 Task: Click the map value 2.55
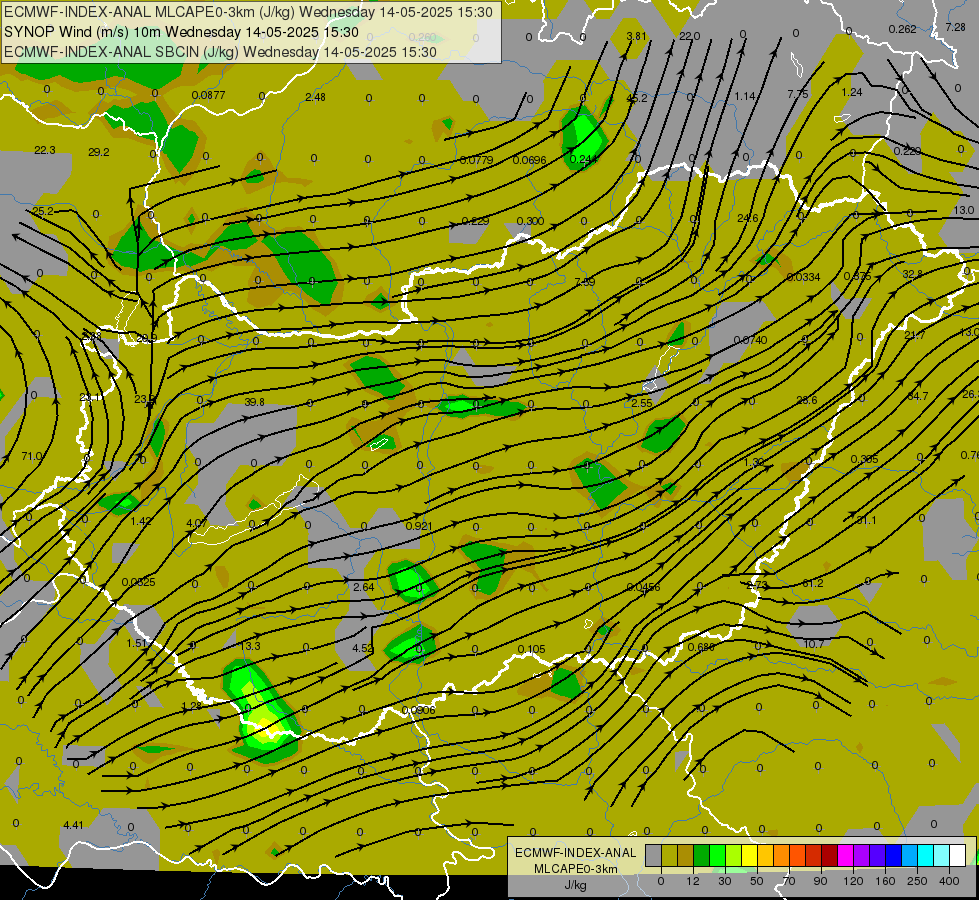pos(641,403)
